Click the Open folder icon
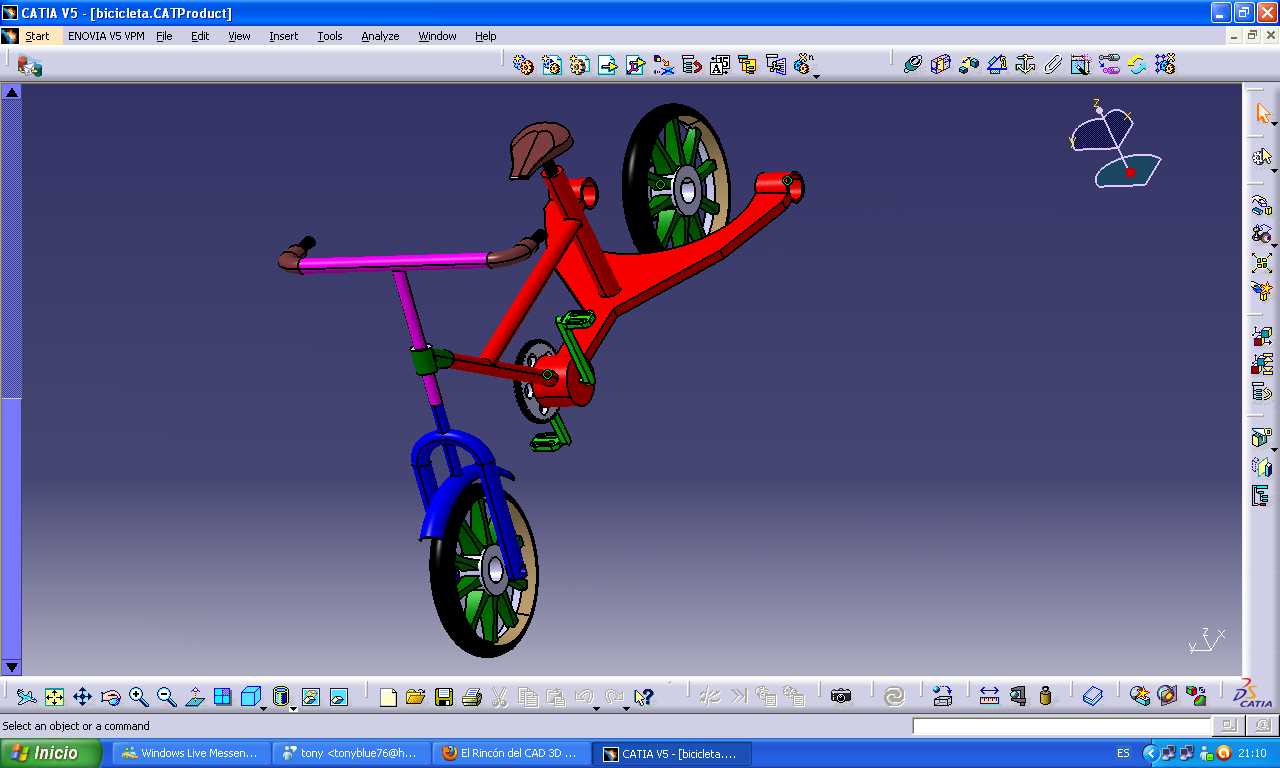Screen dimensions: 1280x768 (x=416, y=696)
